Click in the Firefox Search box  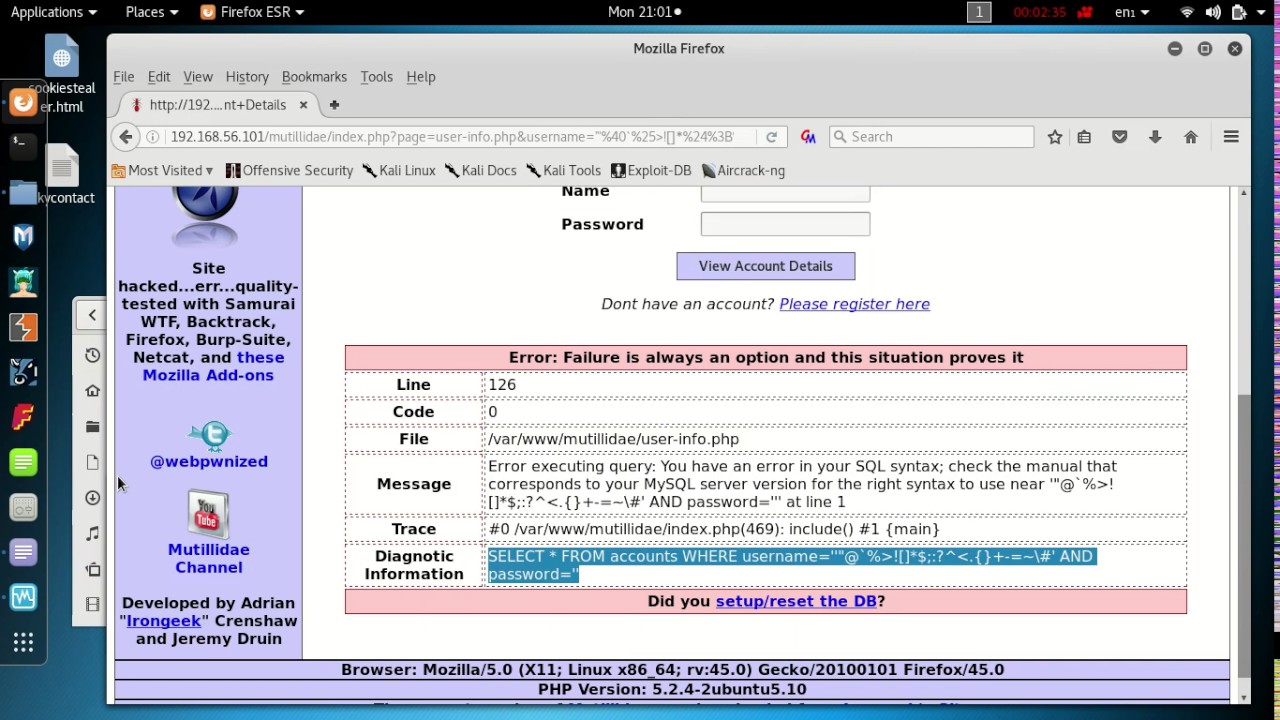click(931, 137)
